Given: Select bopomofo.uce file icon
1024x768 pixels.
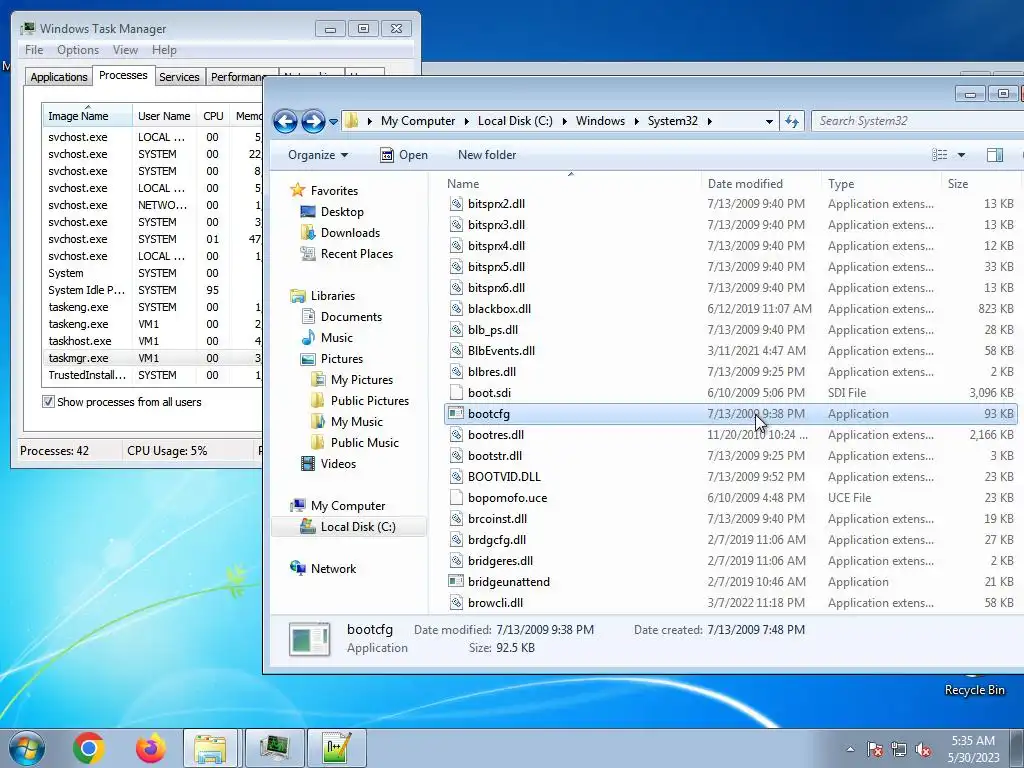Looking at the screenshot, I should point(456,498).
